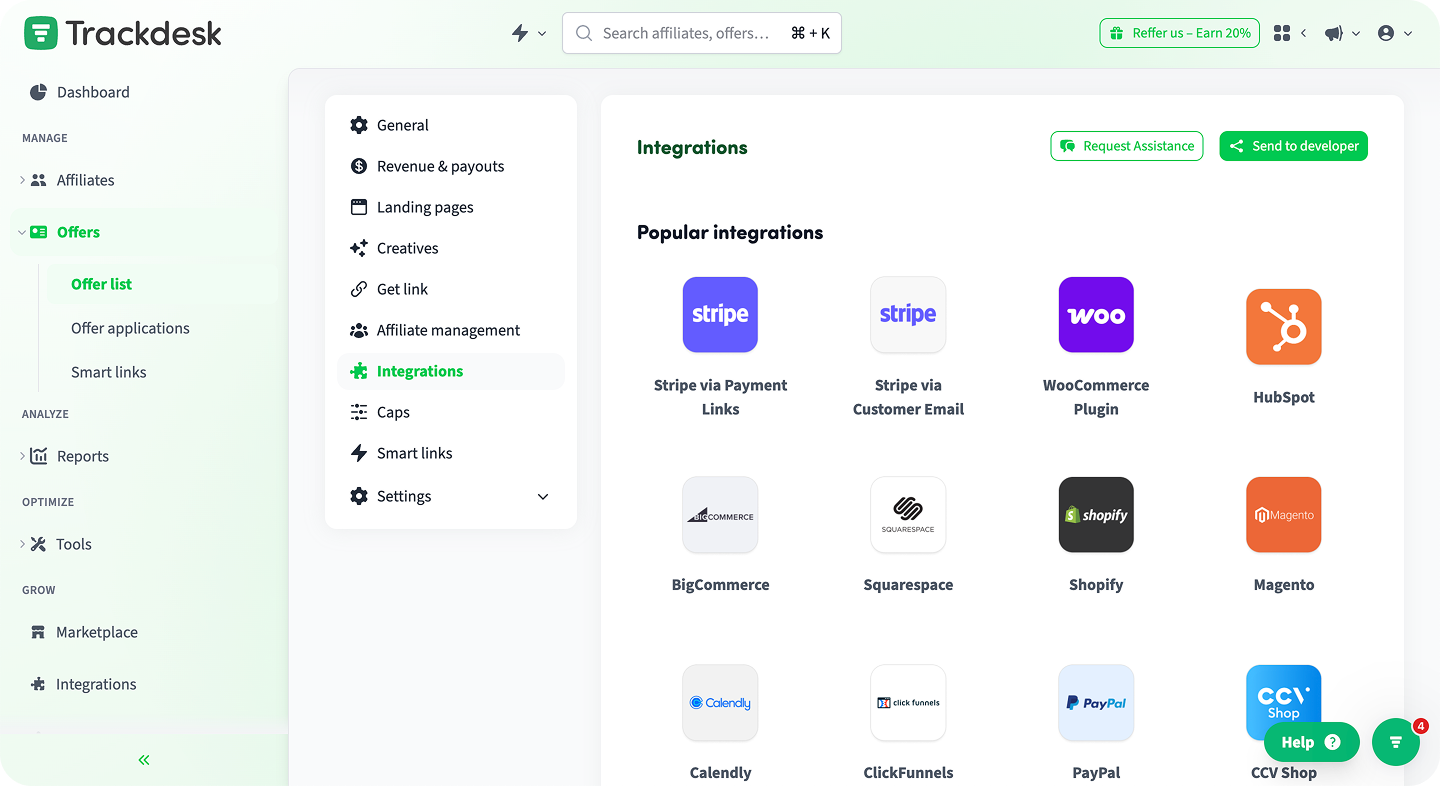Click Refer us – Earn 20% button
The height and width of the screenshot is (786, 1440).
tap(1180, 33)
